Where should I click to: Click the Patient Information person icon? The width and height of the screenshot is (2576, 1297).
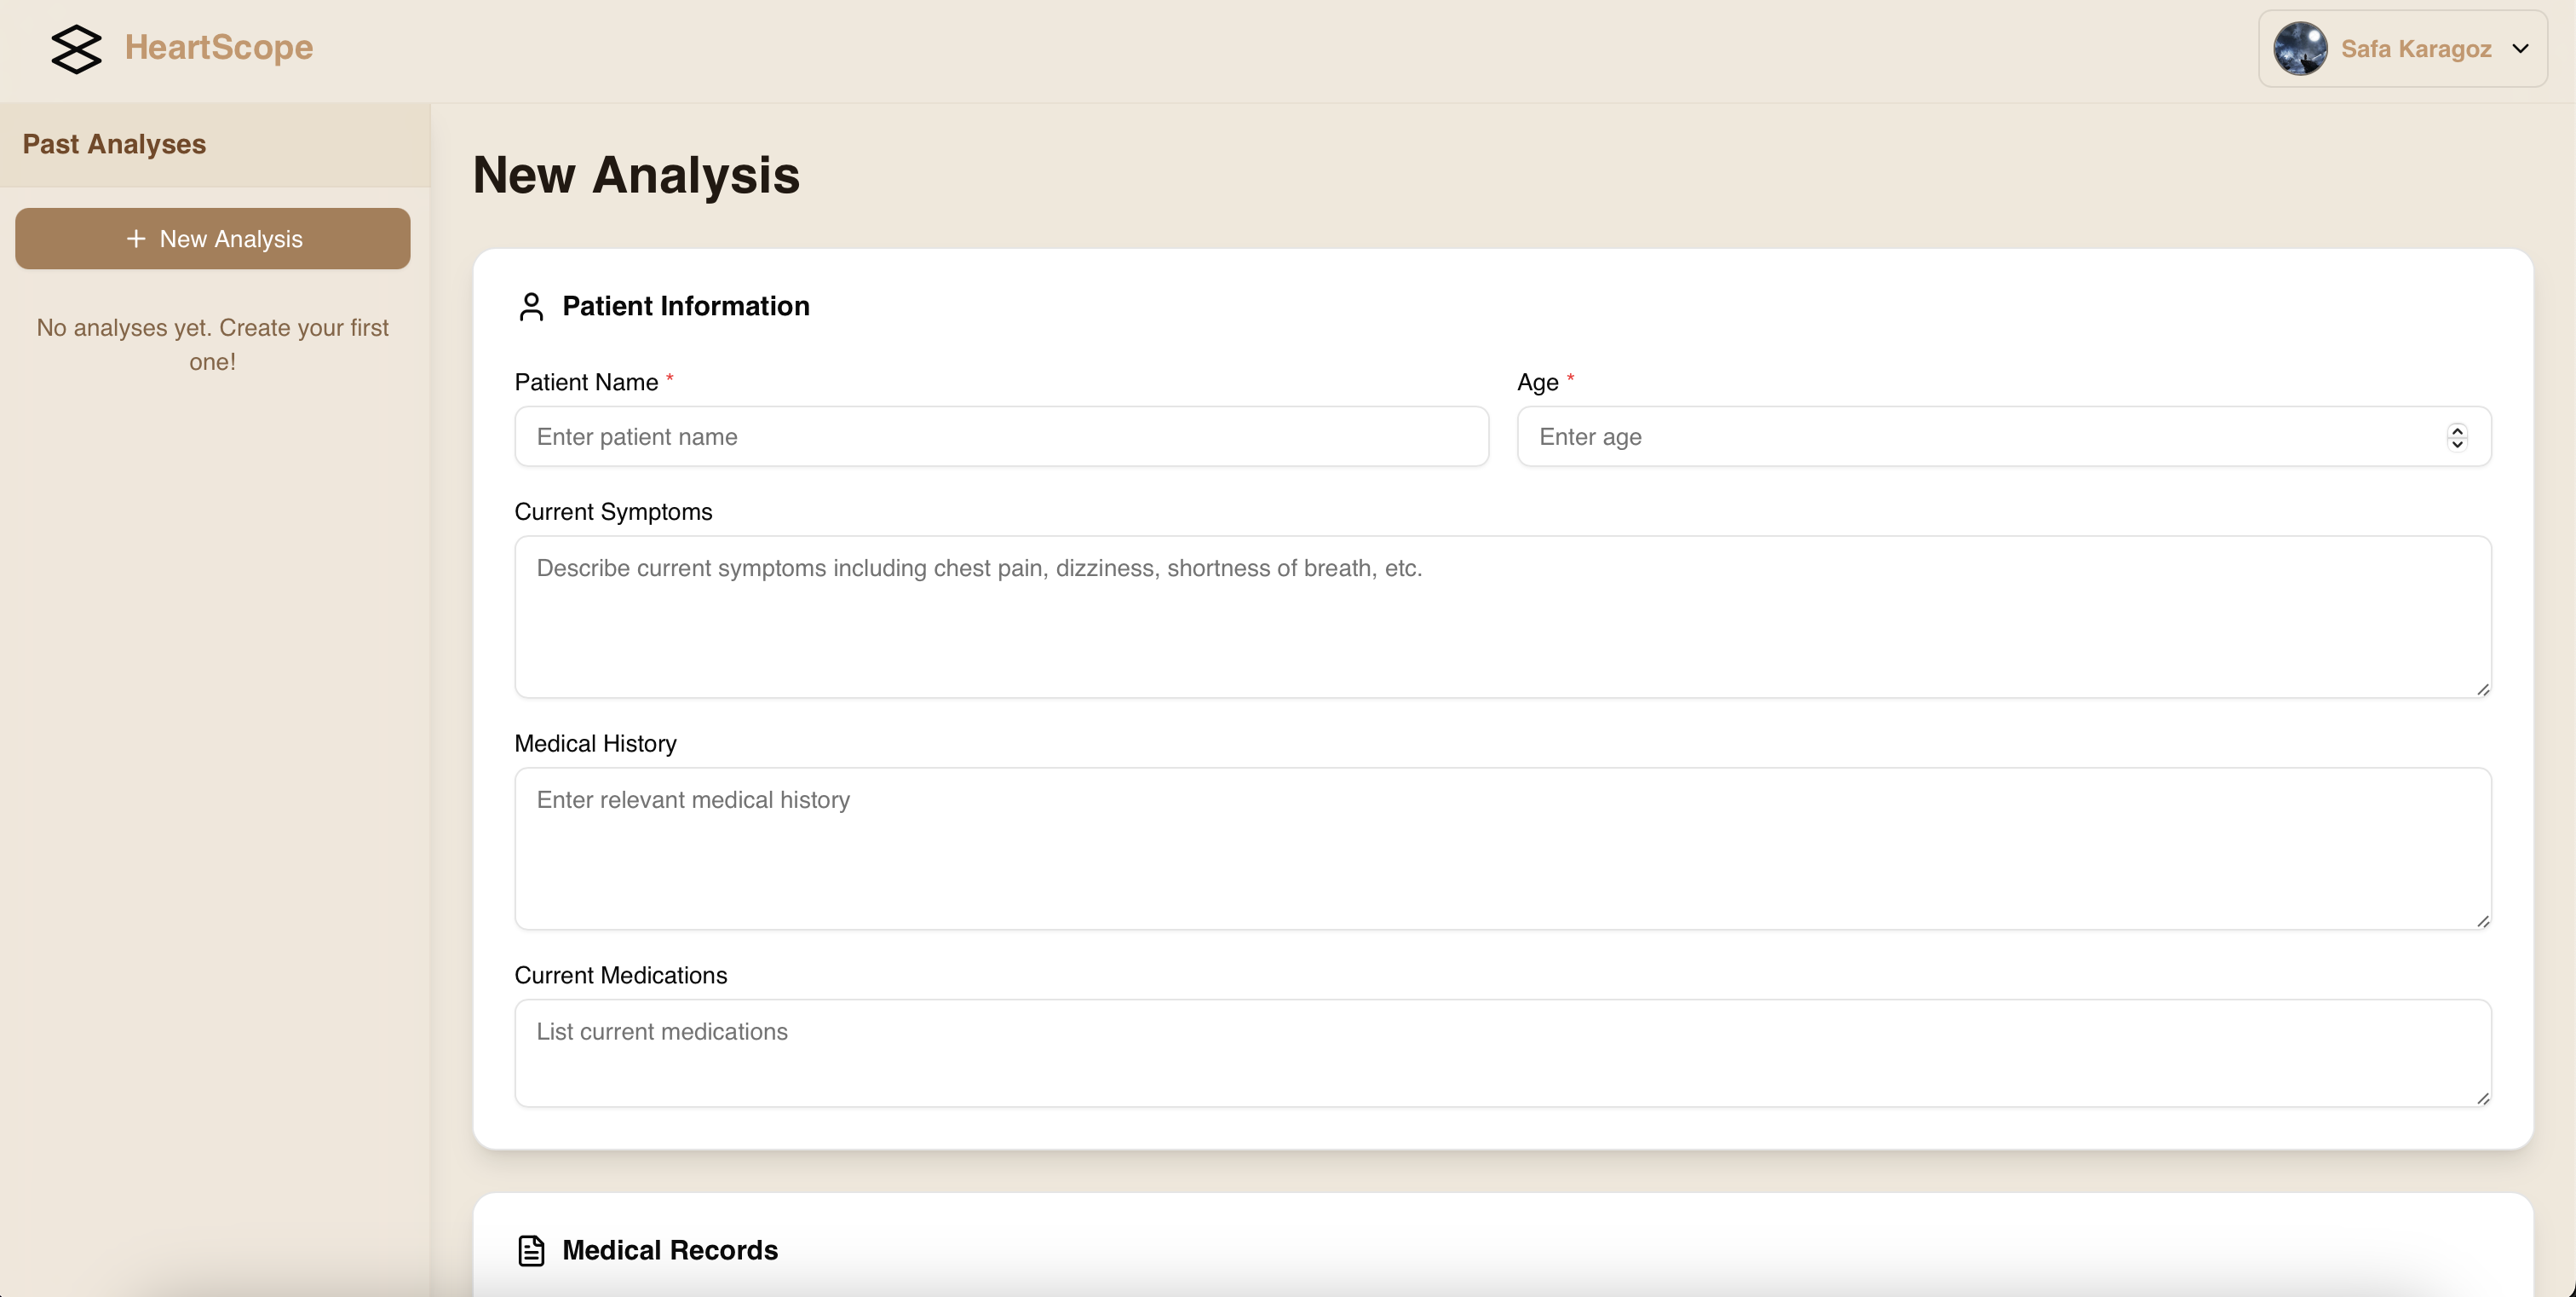pyautogui.click(x=531, y=306)
